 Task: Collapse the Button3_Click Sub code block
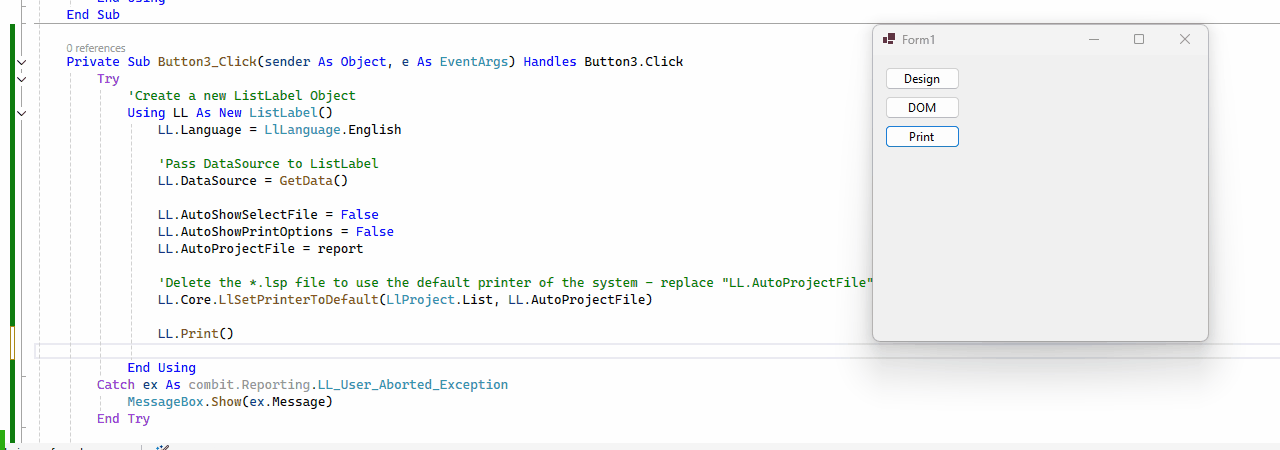(x=21, y=62)
